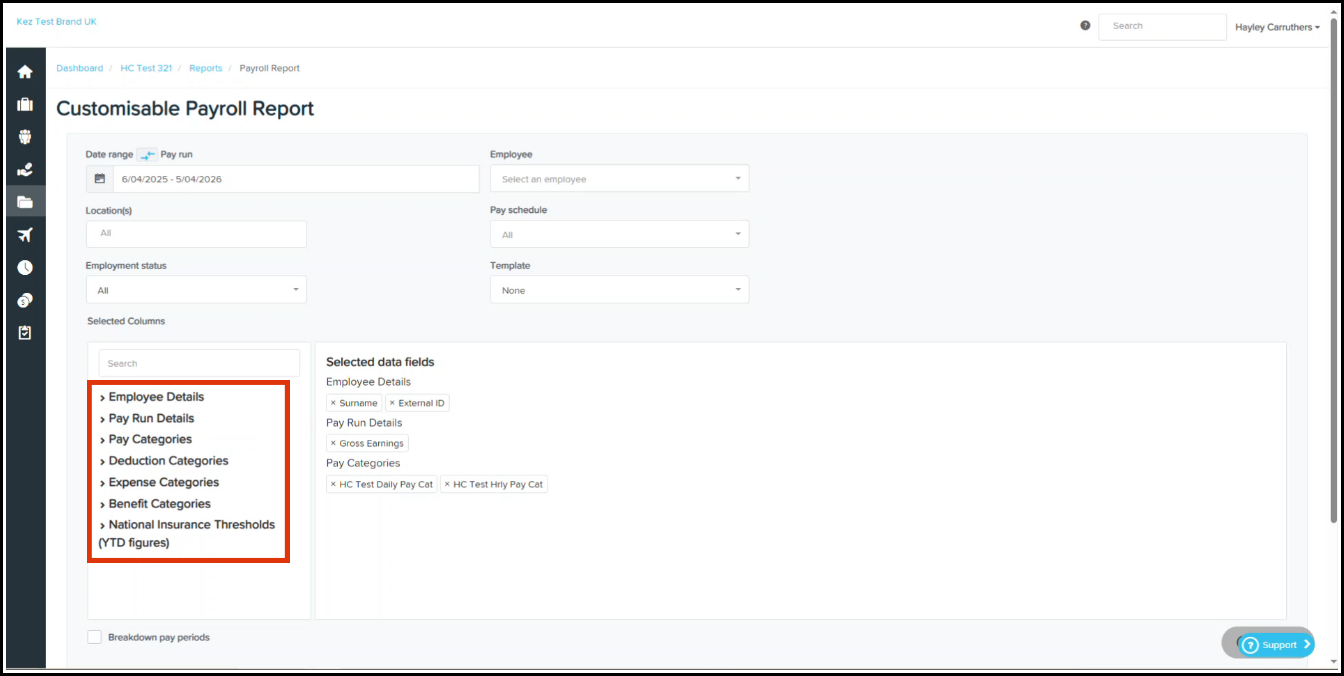The image size is (1344, 676).
Task: Open the Template dropdown showing None
Action: (x=619, y=289)
